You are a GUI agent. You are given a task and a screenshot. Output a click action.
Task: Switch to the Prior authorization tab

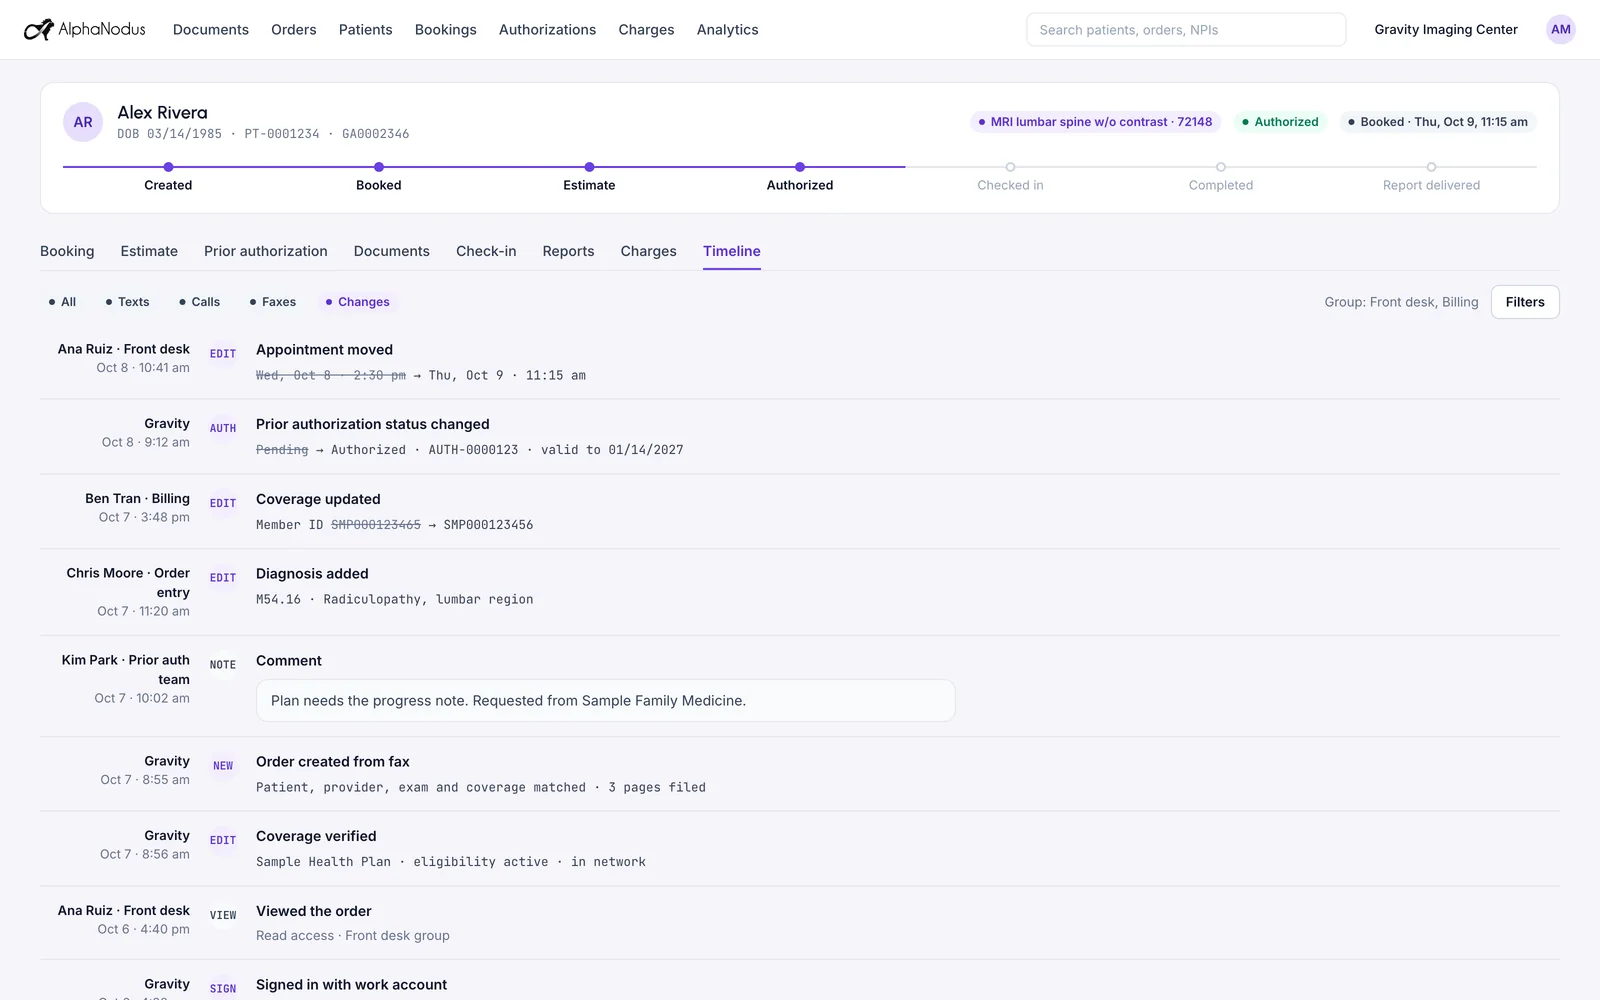point(266,251)
